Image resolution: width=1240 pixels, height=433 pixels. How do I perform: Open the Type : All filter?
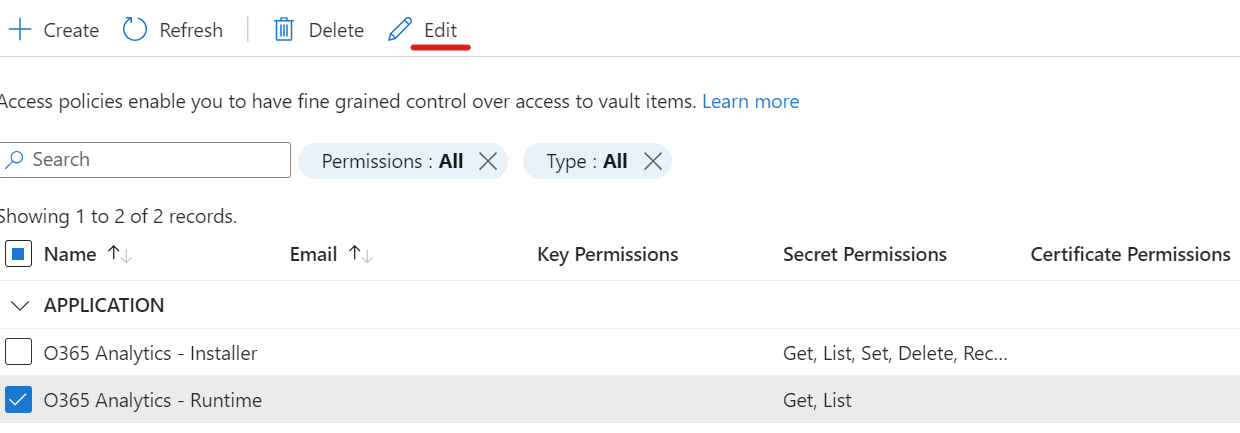click(587, 161)
